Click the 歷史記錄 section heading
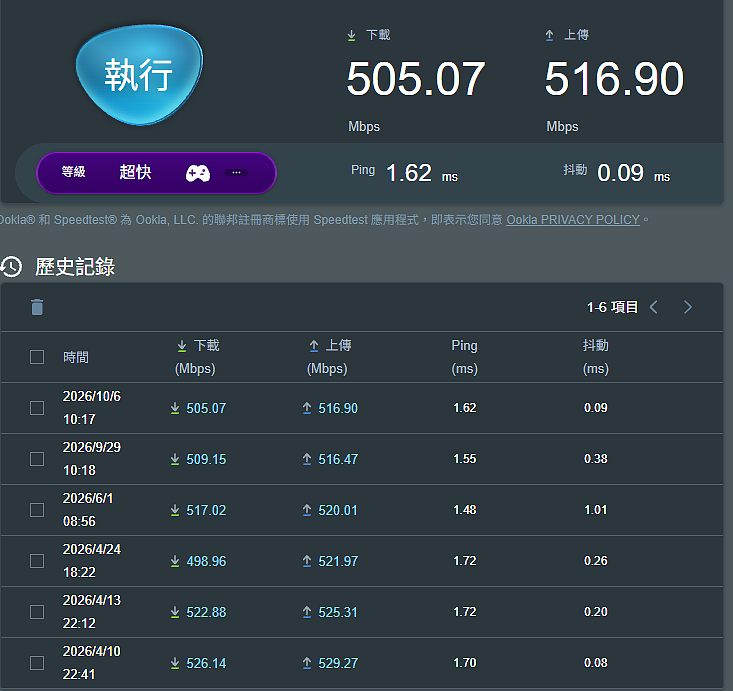Image resolution: width=733 pixels, height=691 pixels. point(75,267)
